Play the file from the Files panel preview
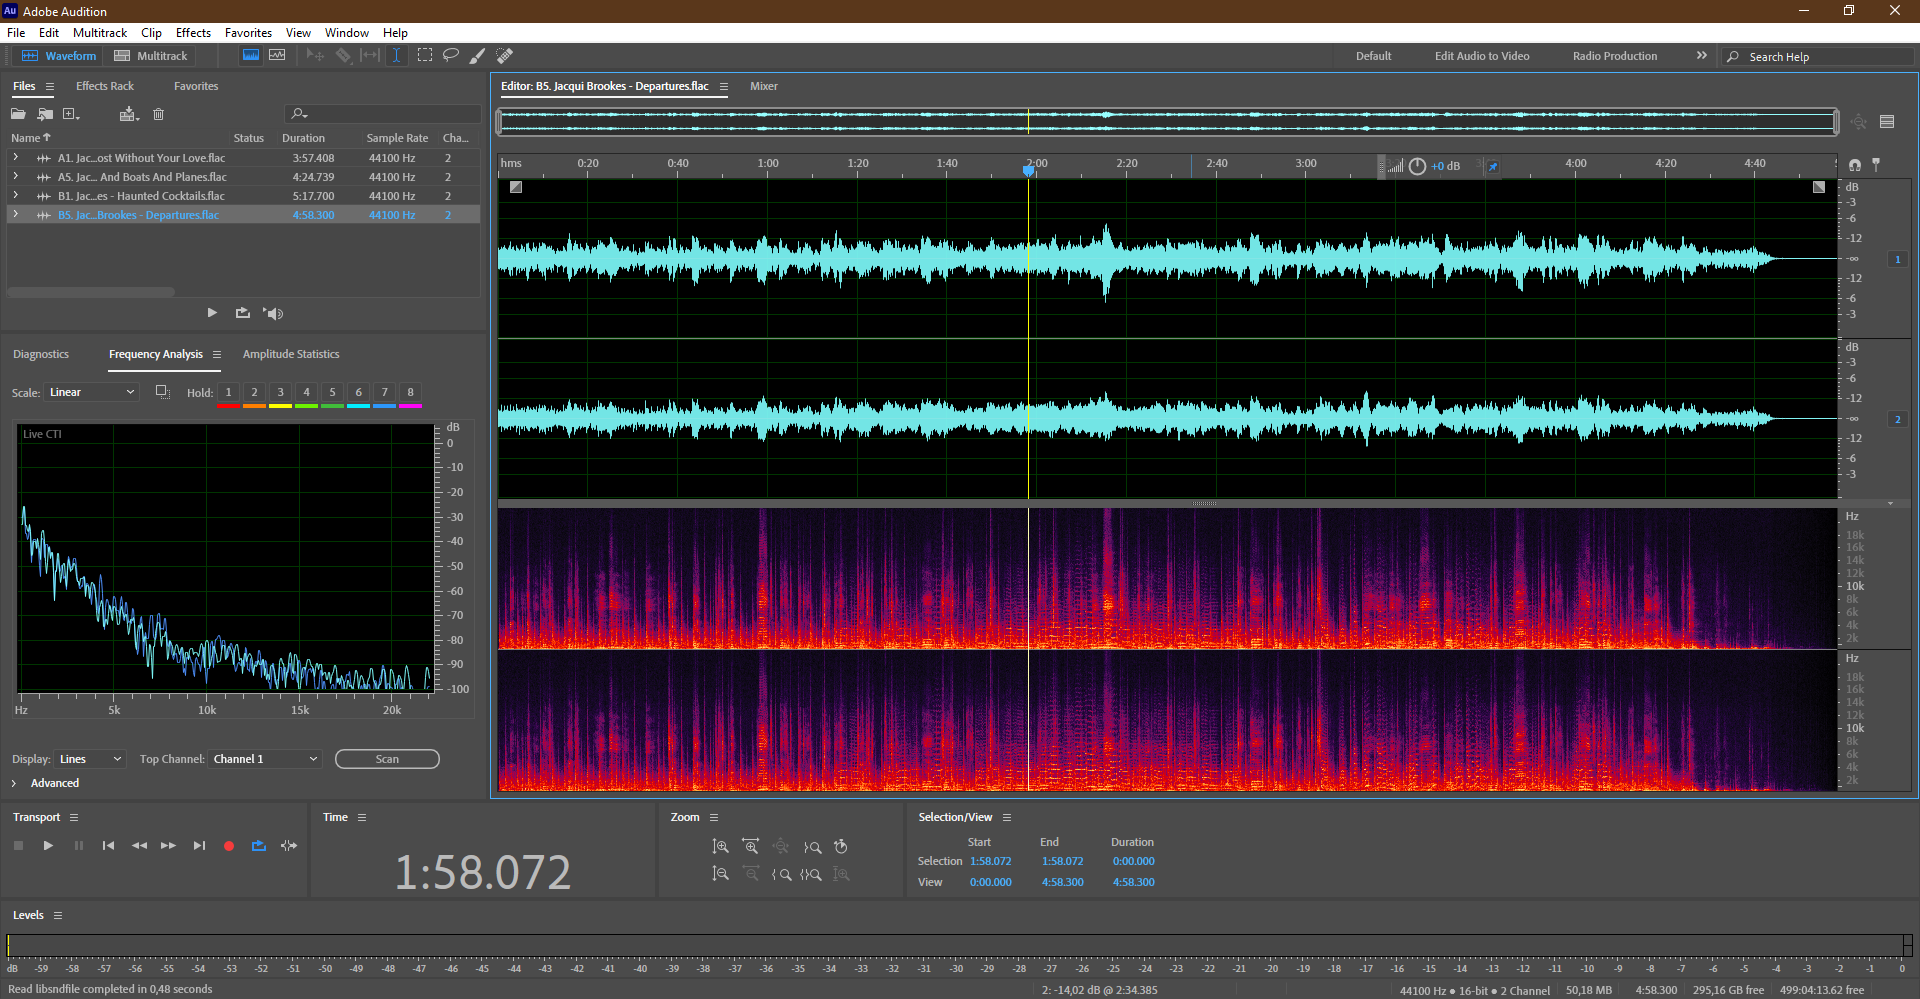The width and height of the screenshot is (1920, 999). tap(212, 313)
